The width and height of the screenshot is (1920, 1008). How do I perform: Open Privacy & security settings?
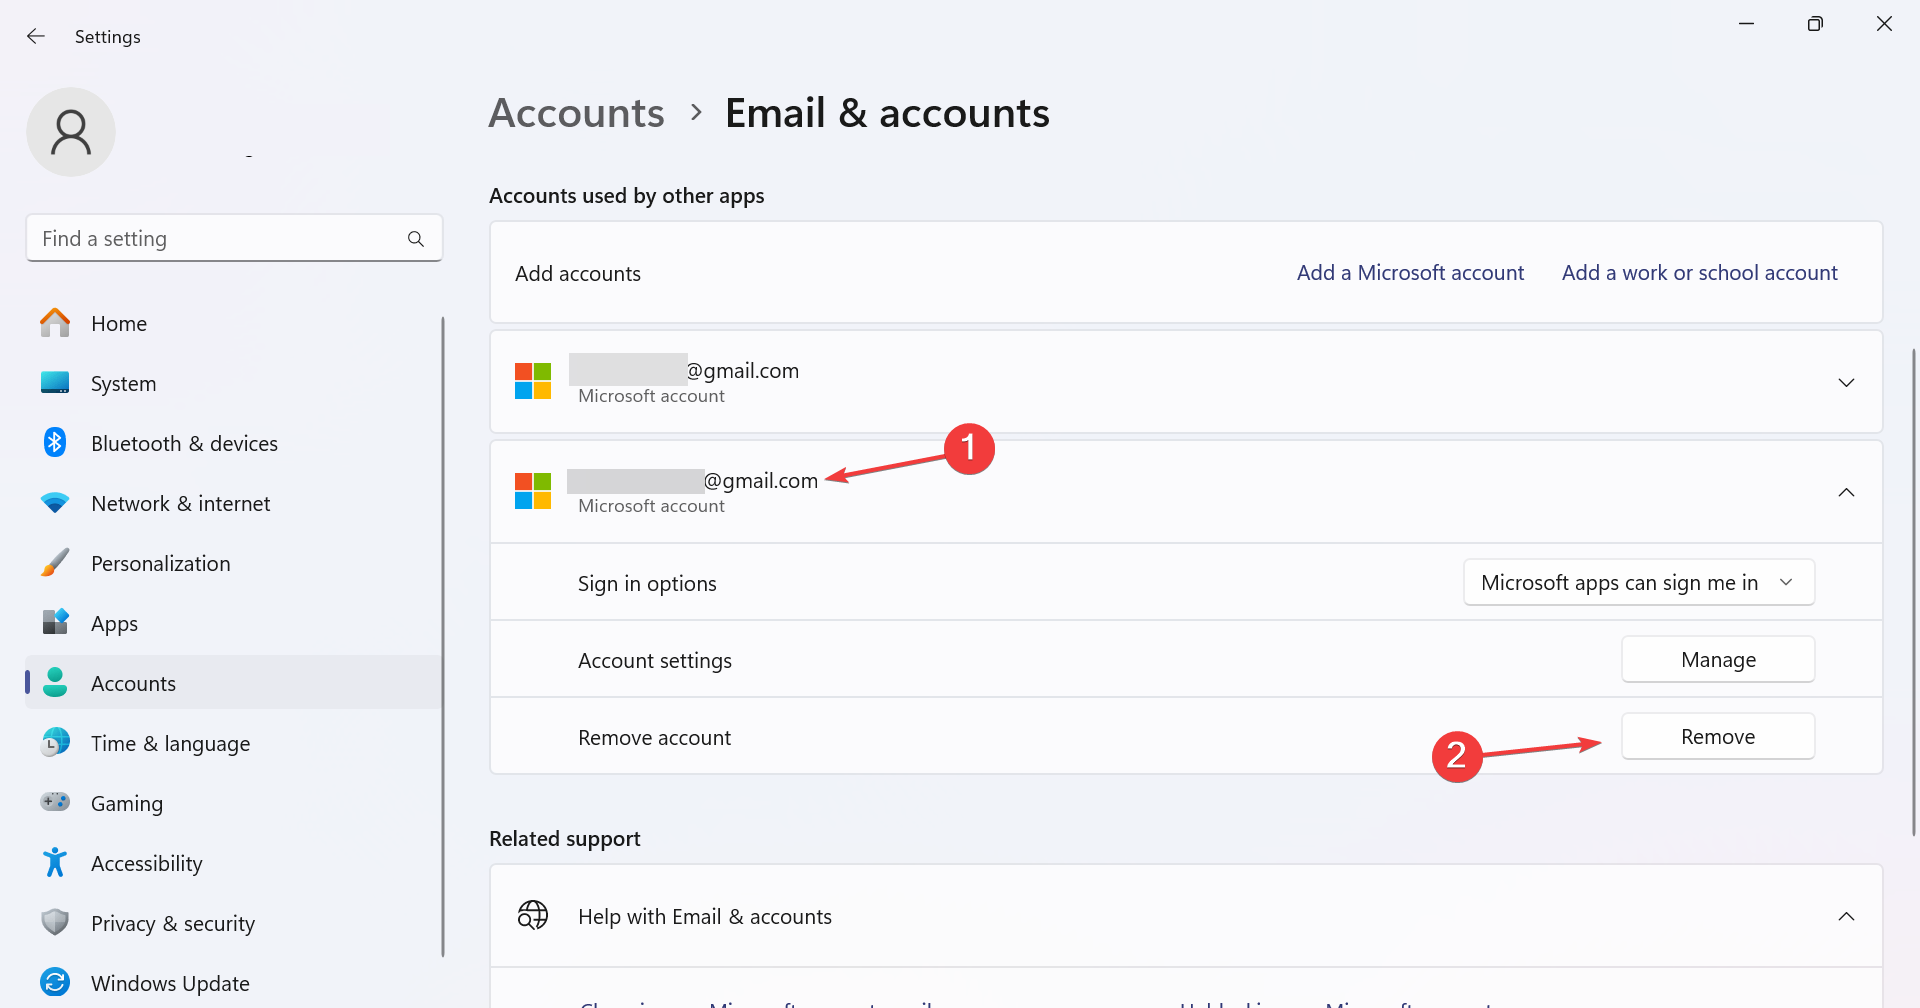point(173,922)
